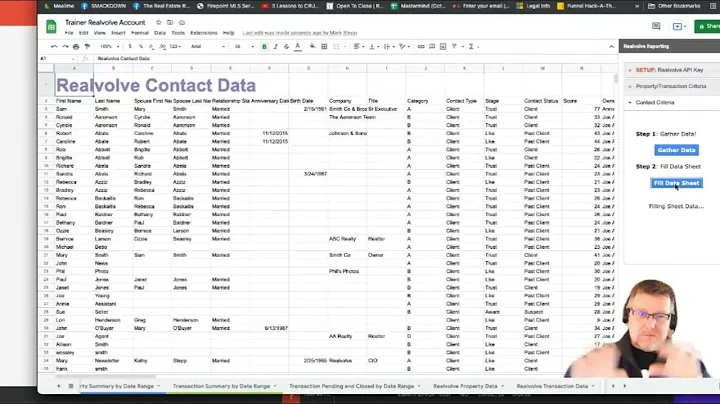Open the Fill color picker
Screen dimensions: 720x404
[x=312, y=46]
